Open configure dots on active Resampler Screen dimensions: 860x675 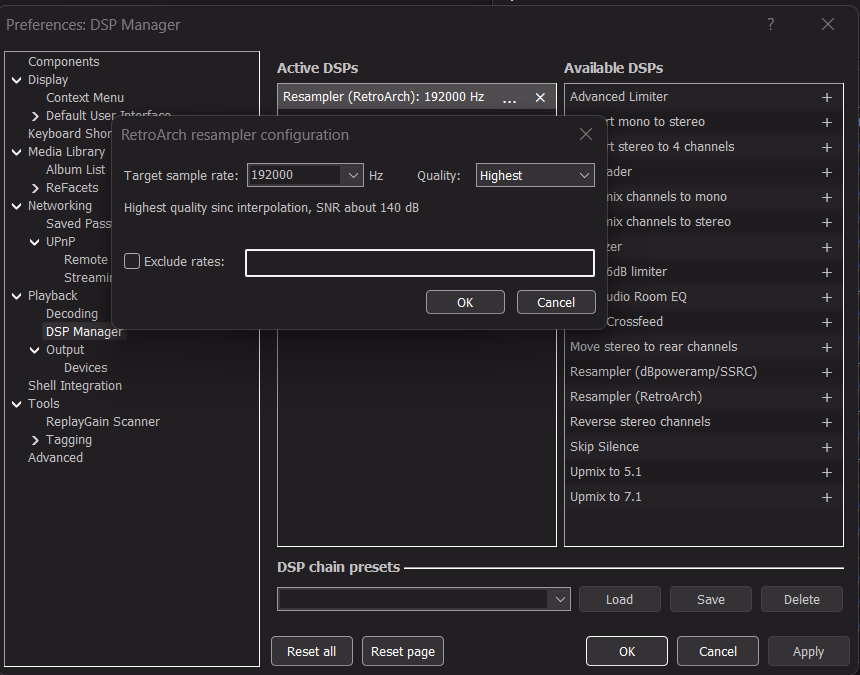510,98
